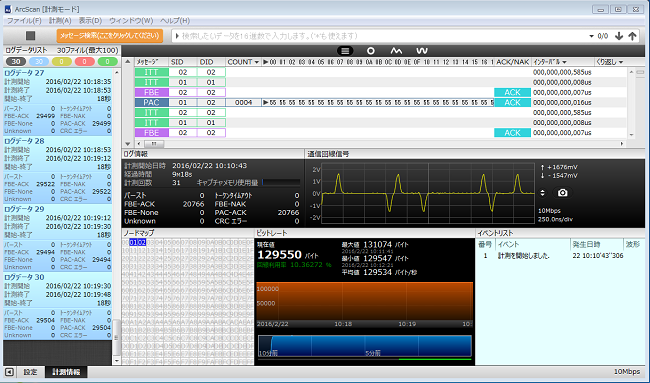This screenshot has height=383, width=650.
Task: Click the current bitrate value 129550
Action: pos(279,255)
